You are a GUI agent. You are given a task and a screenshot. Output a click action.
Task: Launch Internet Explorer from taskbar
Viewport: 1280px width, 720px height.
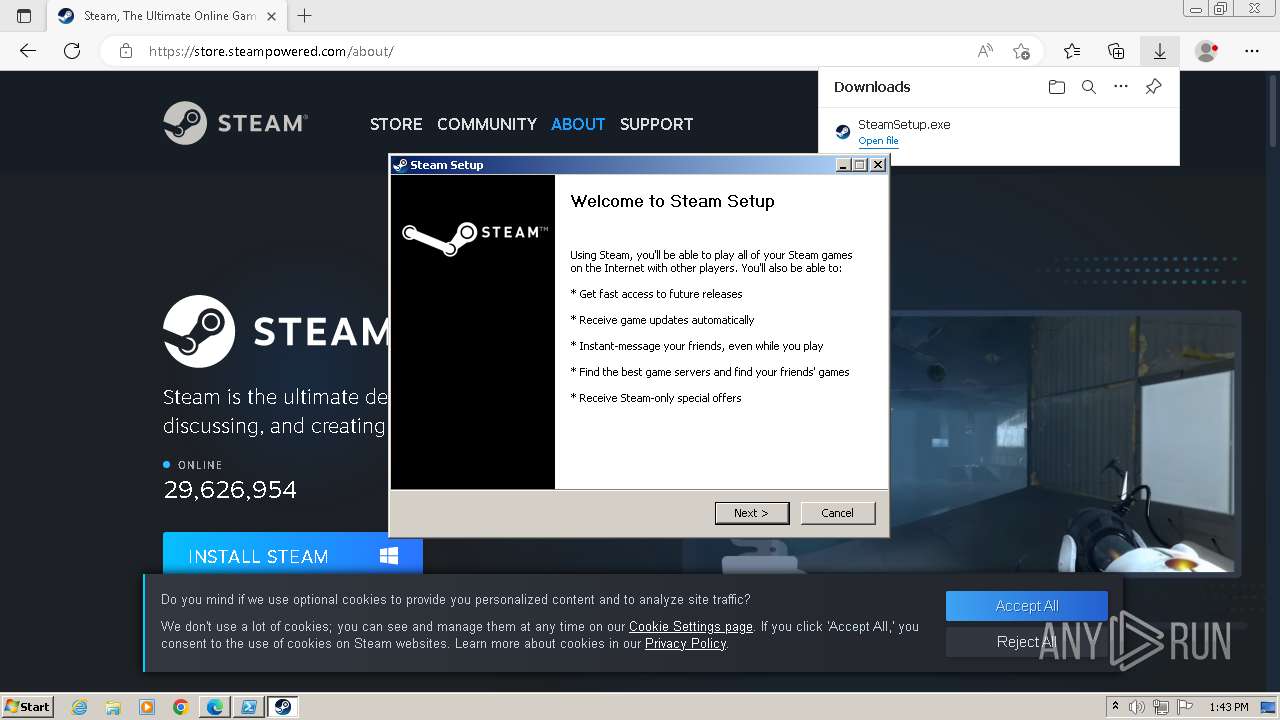click(x=80, y=707)
